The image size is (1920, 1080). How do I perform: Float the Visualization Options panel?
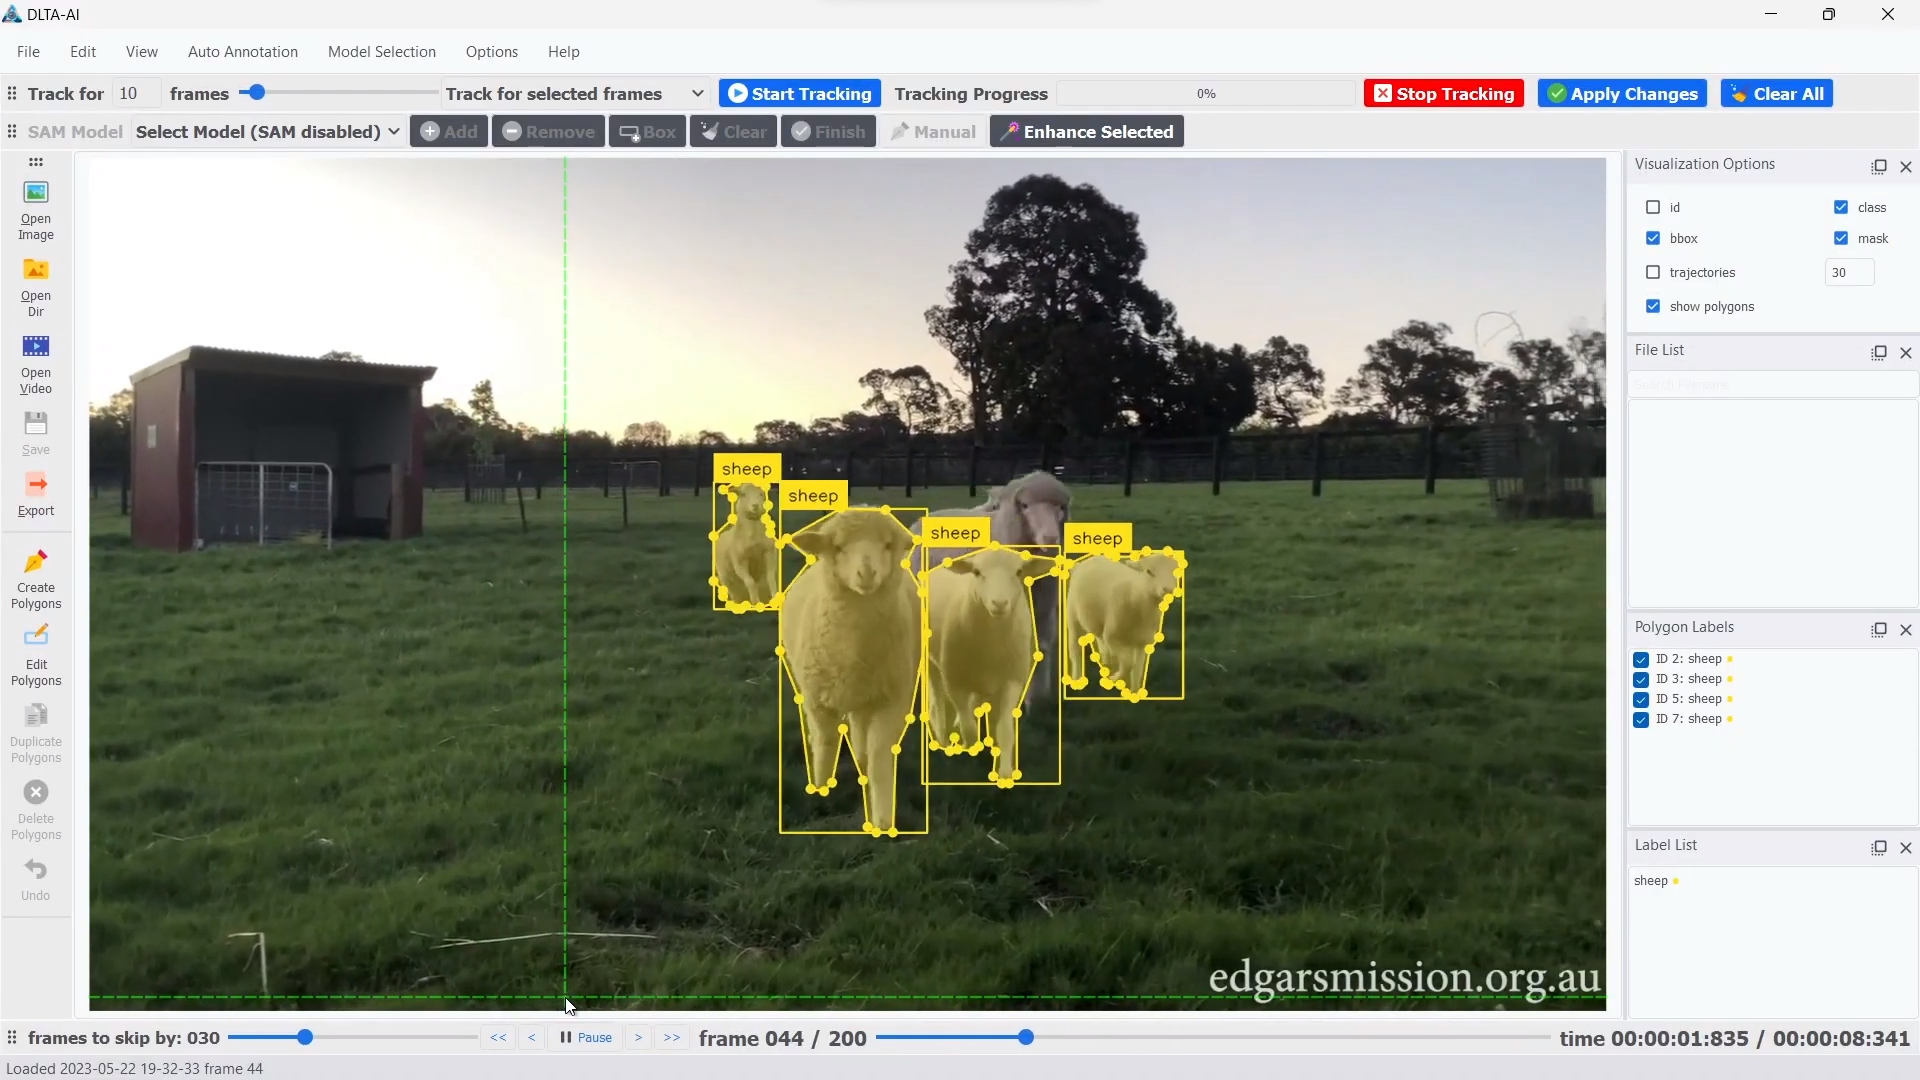1879,167
